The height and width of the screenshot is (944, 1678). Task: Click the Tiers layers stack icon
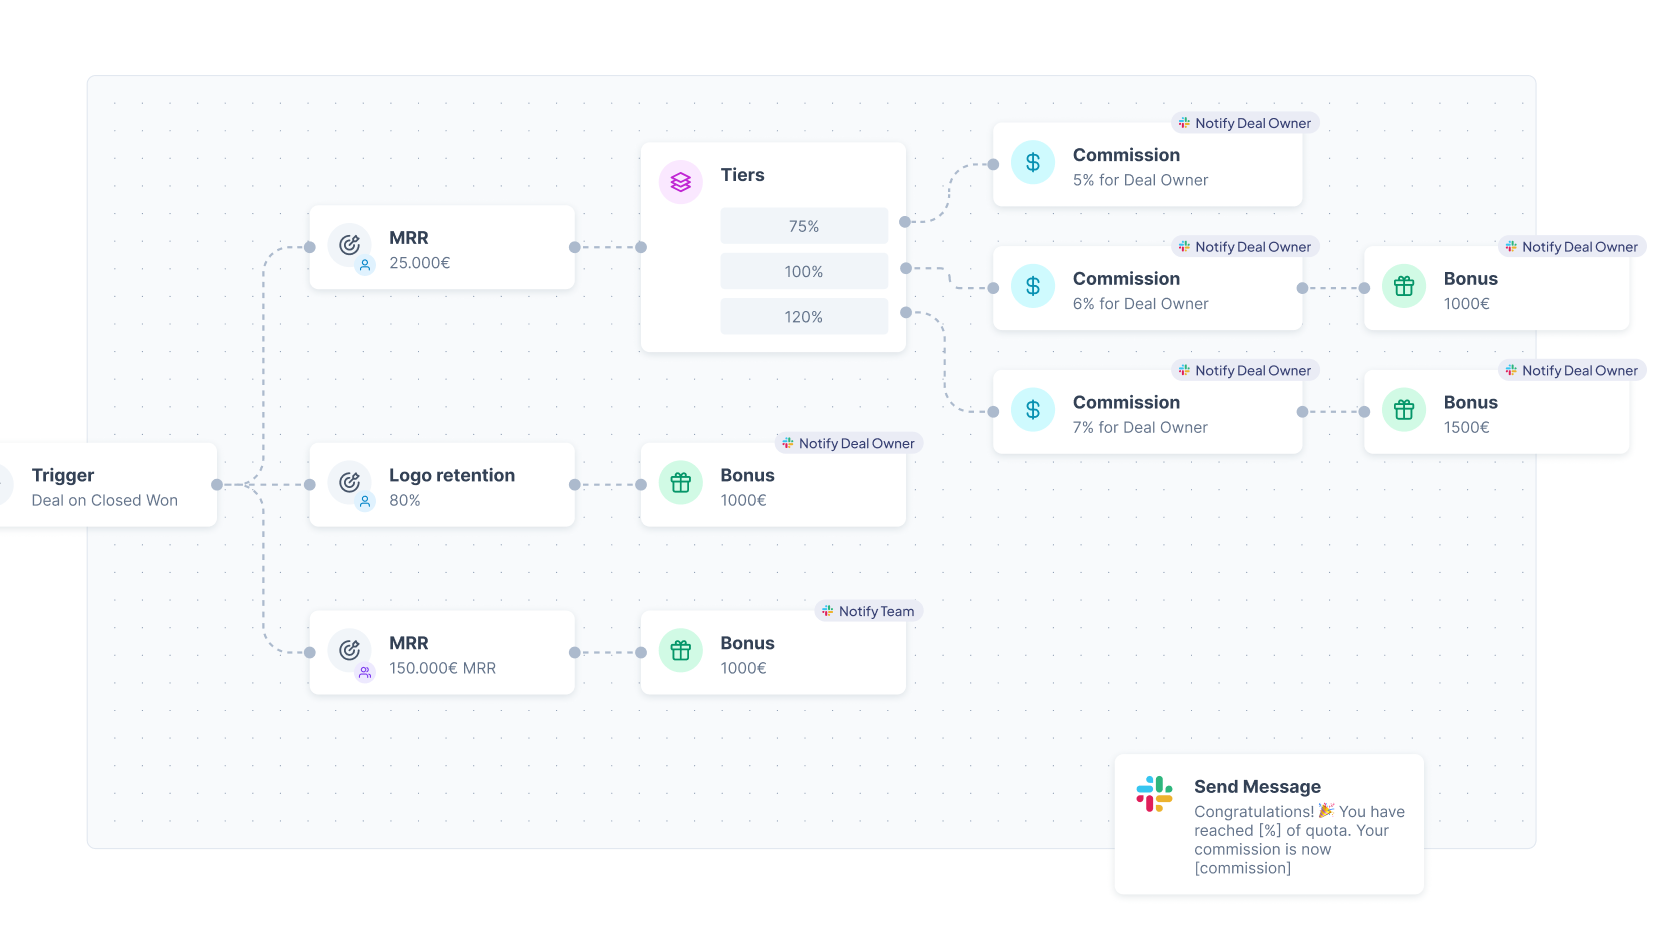(681, 182)
